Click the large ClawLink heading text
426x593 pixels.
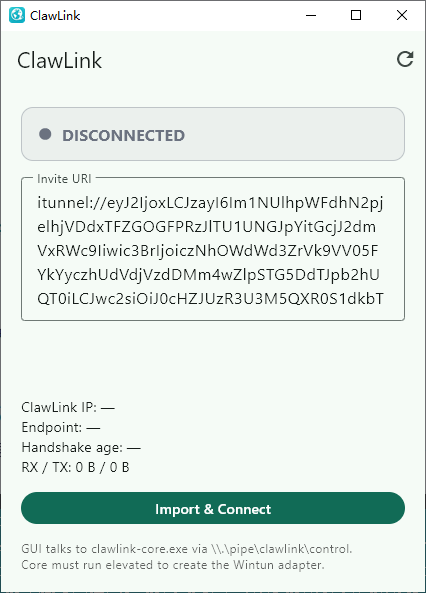pyautogui.click(x=60, y=61)
